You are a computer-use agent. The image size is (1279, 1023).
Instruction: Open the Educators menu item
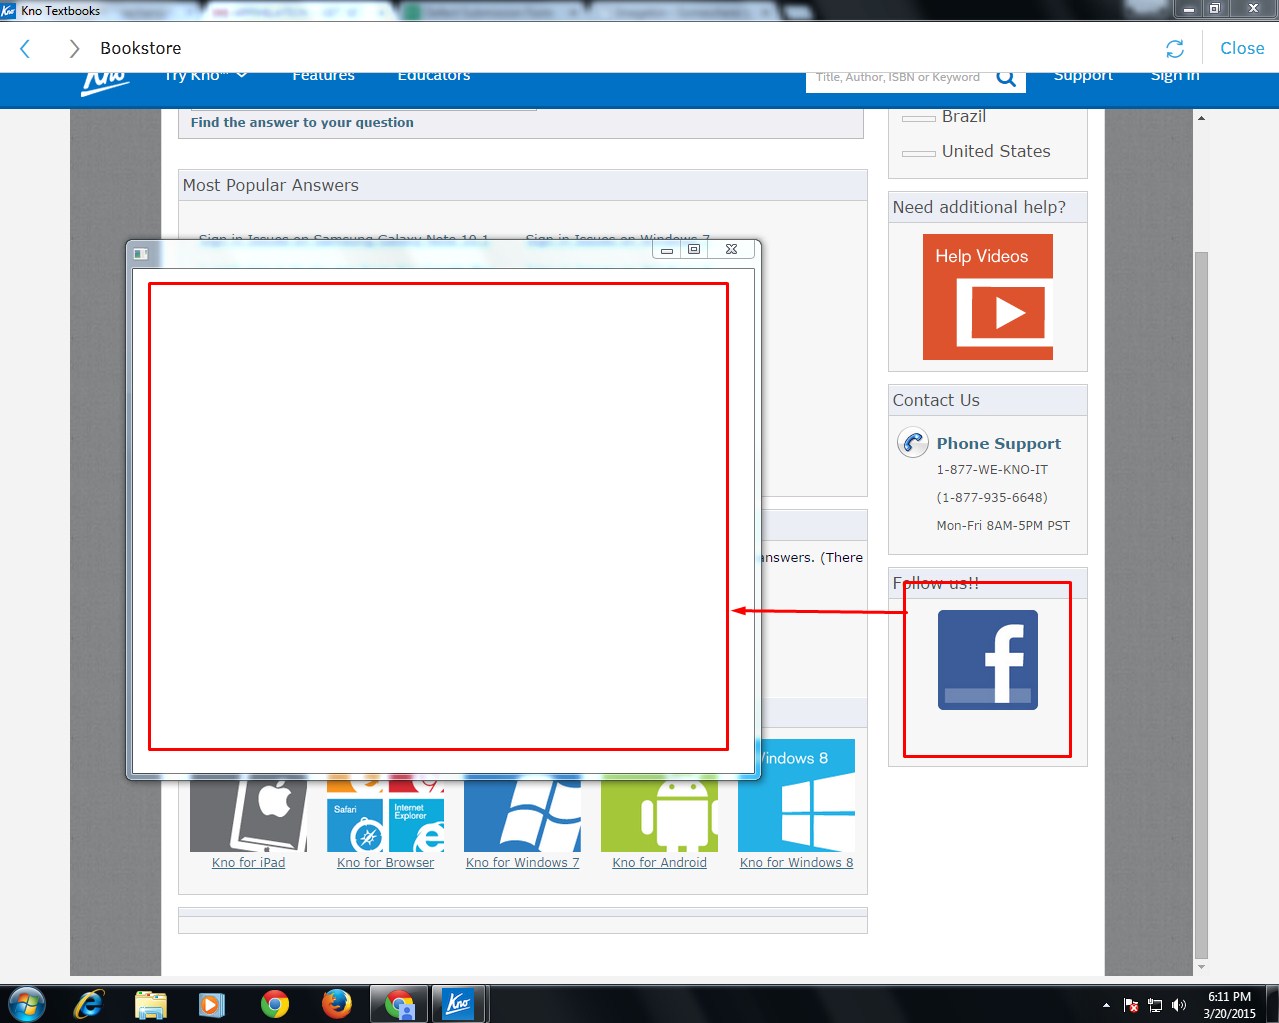coord(434,76)
